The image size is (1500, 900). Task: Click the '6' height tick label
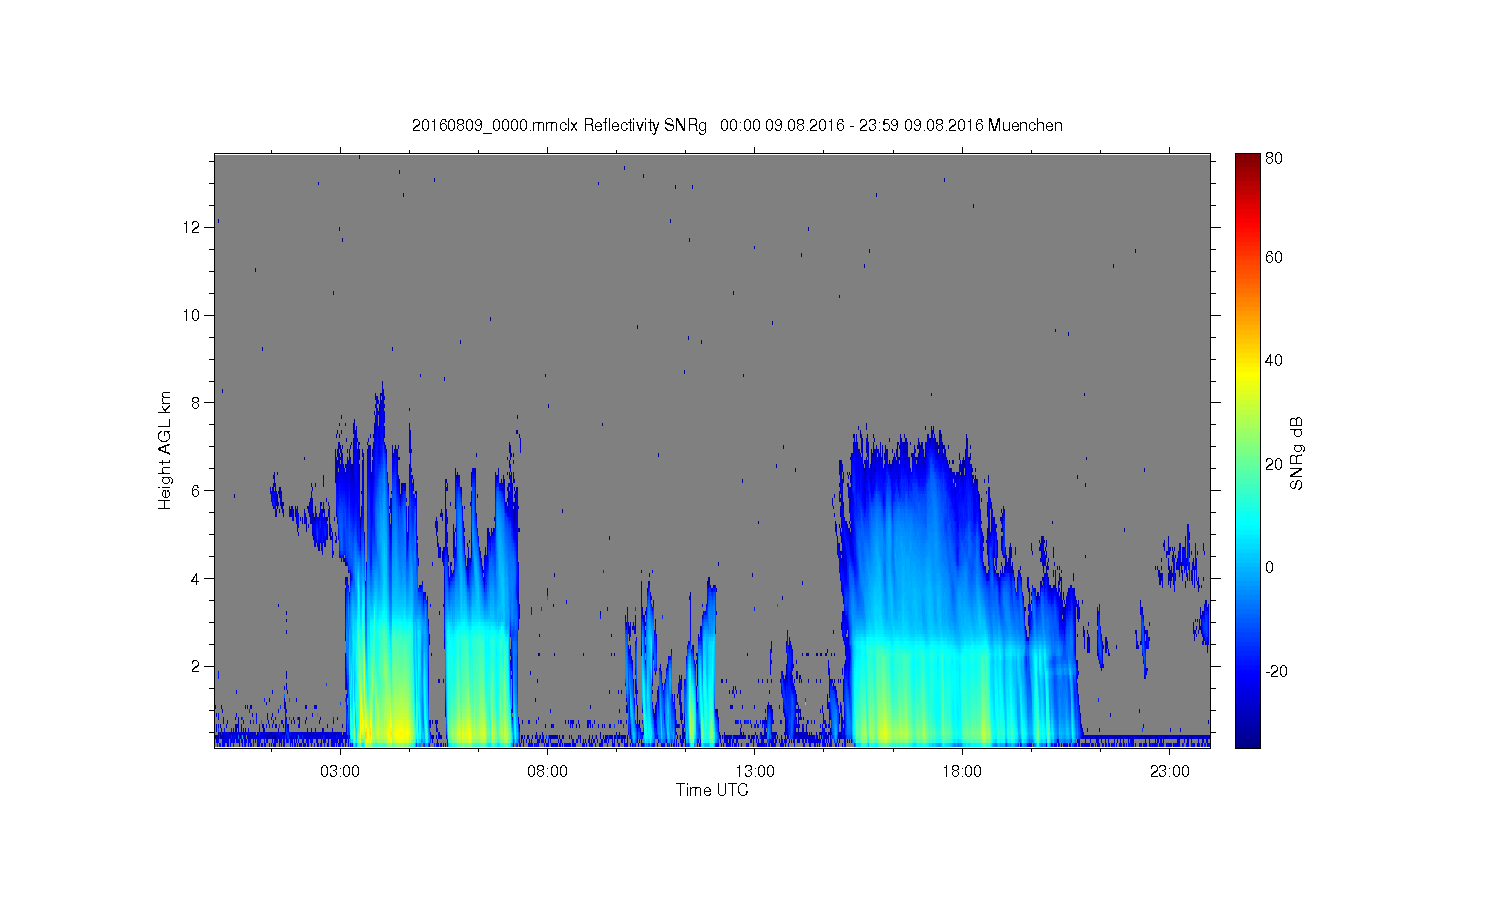(x=197, y=490)
